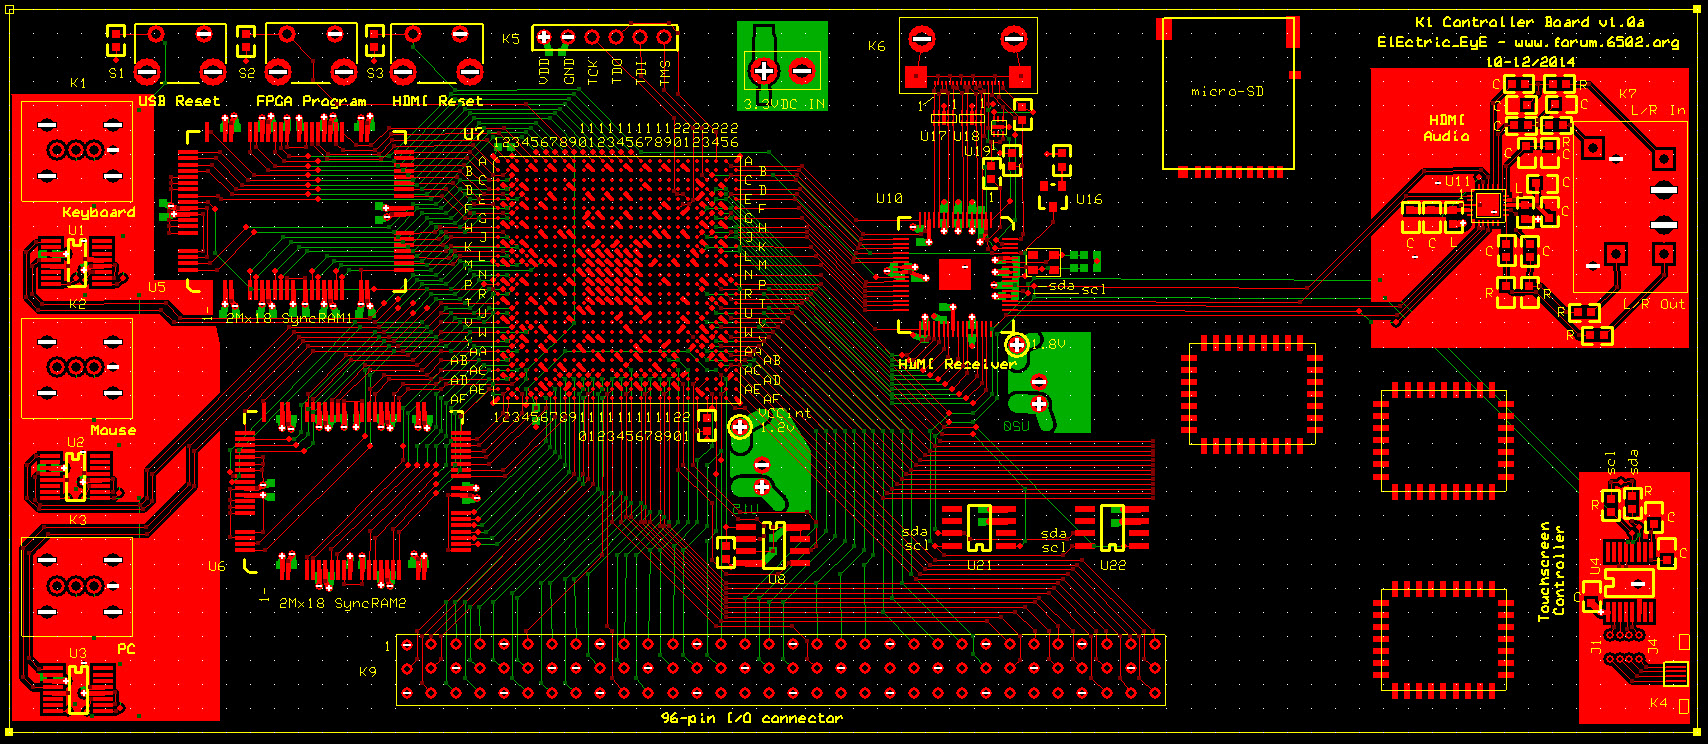Click the Keyboard connector K1 footprint
Image resolution: width=1708 pixels, height=744 pixels.
77,151
